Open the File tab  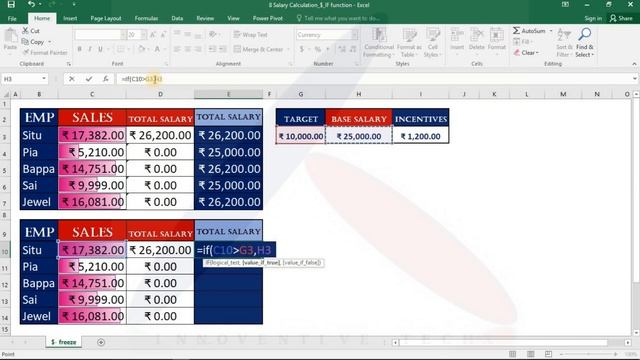coord(12,18)
